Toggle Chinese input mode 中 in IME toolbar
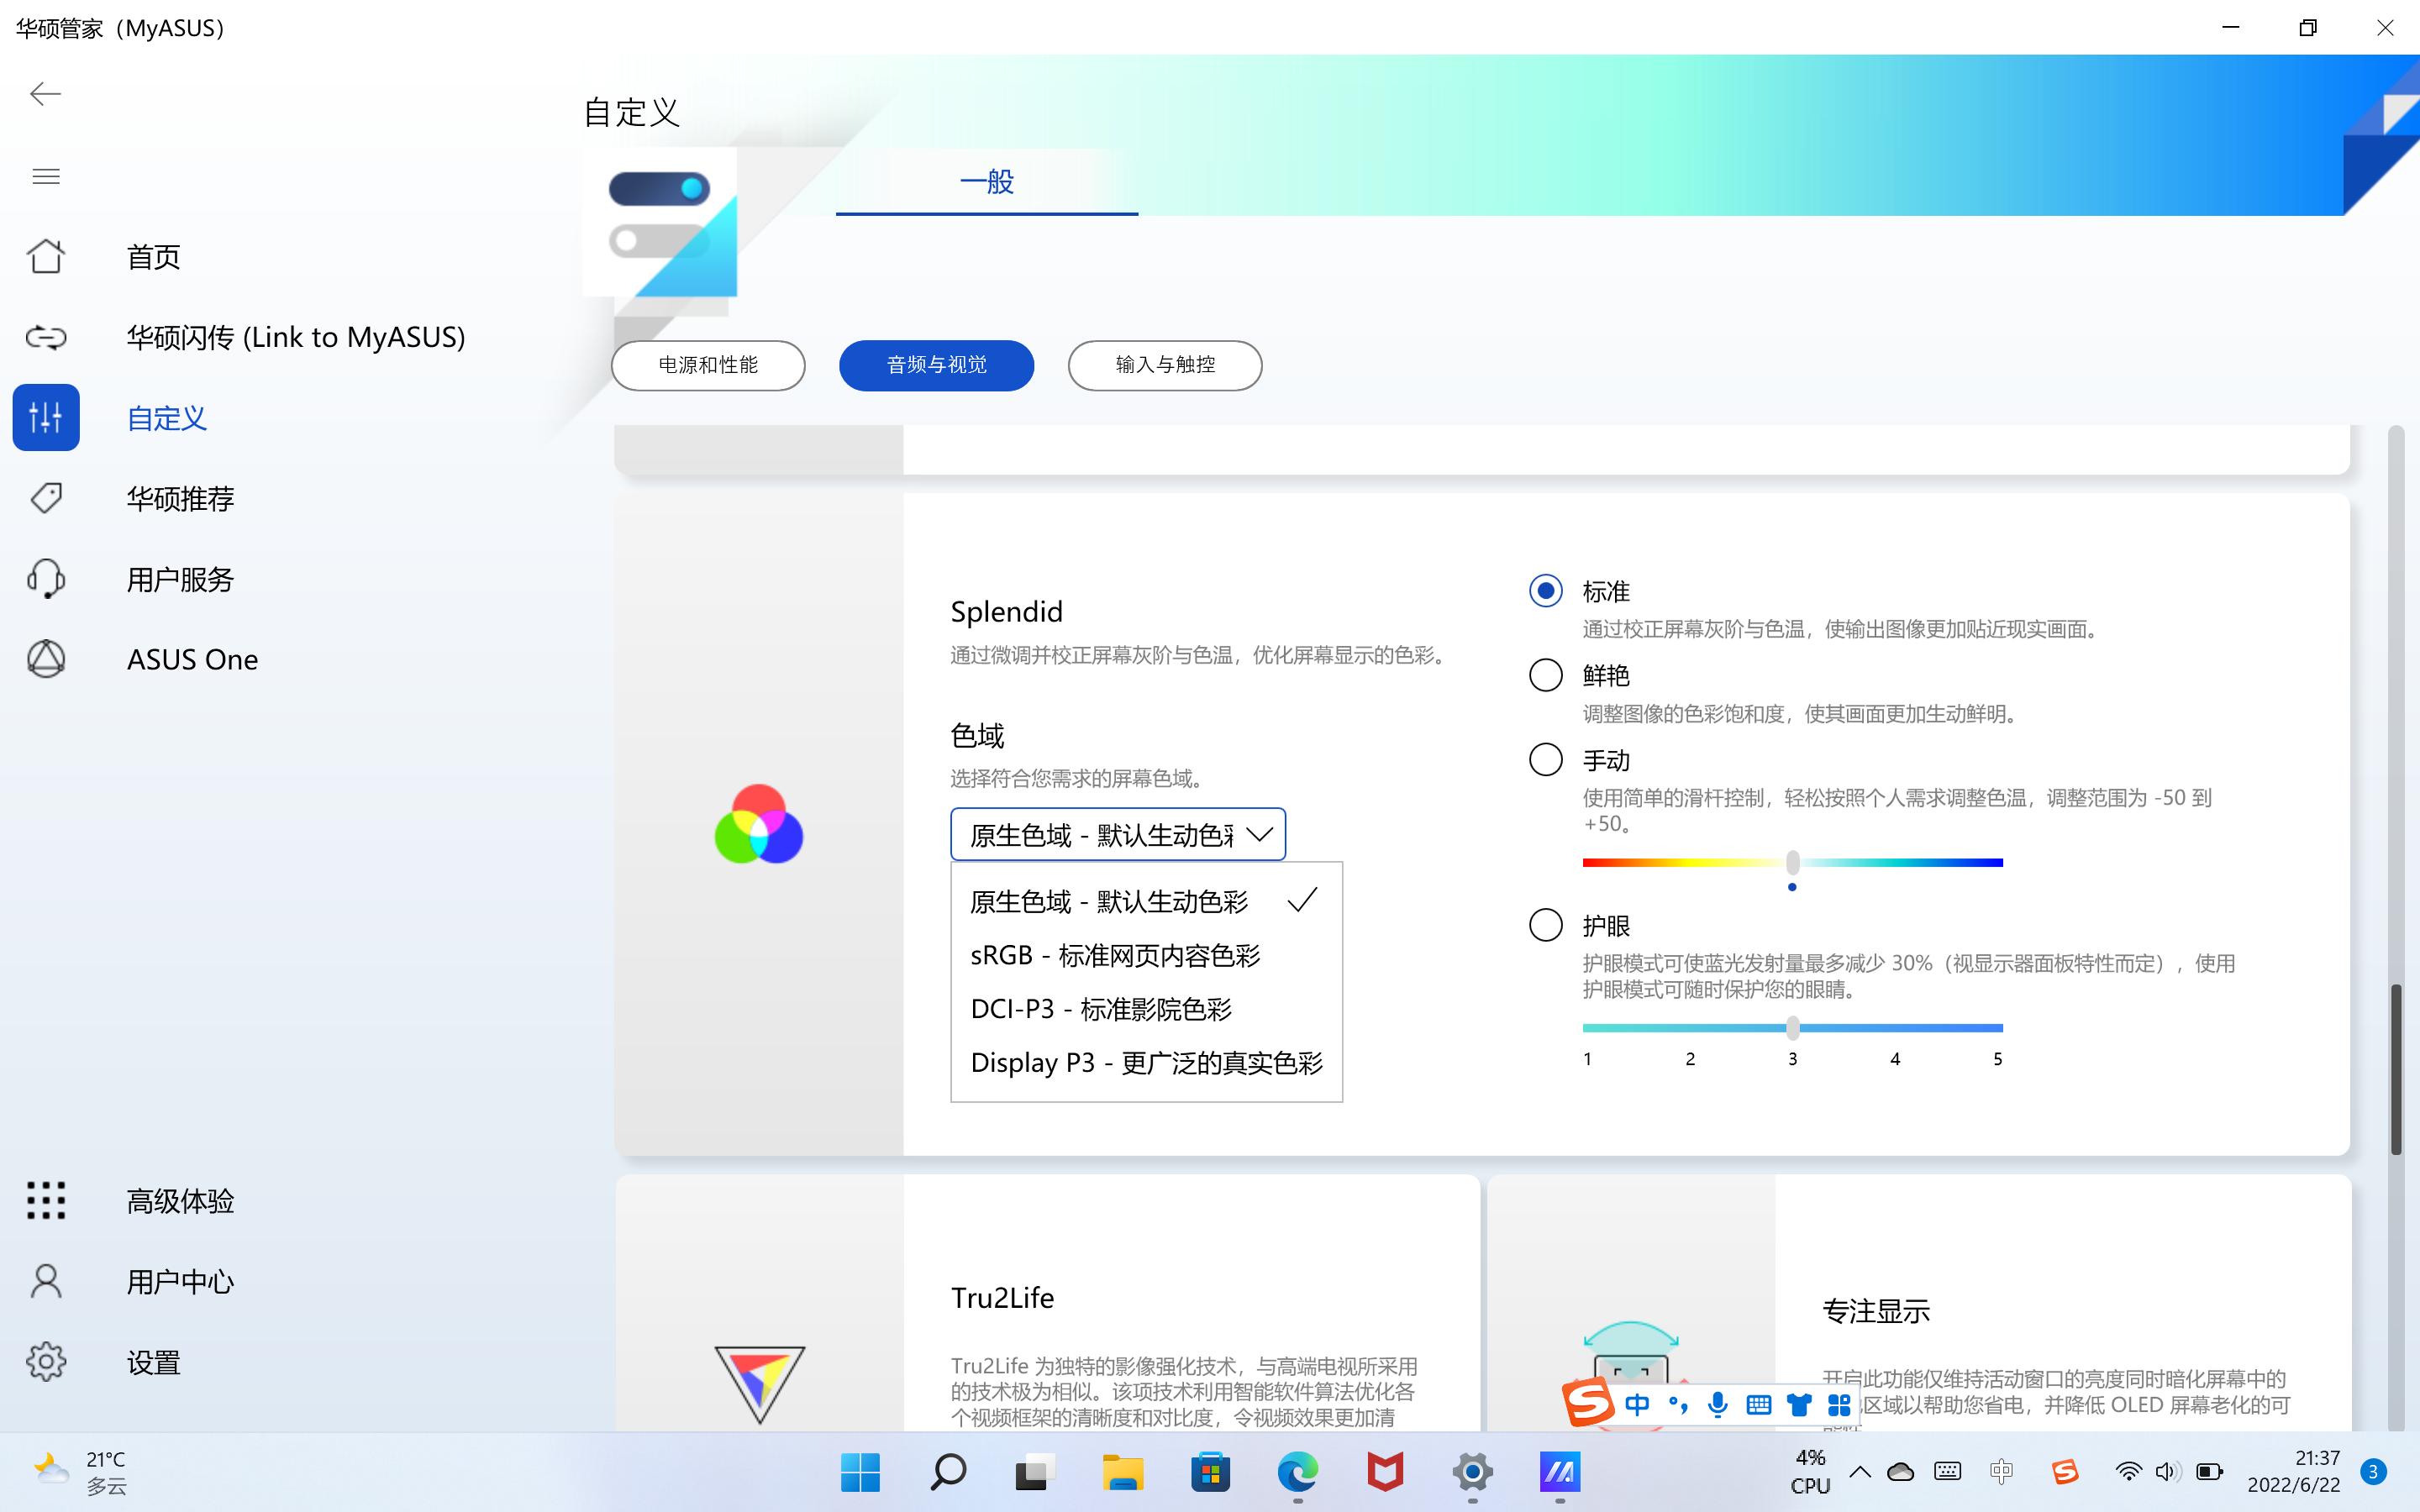The width and height of the screenshot is (2420, 1512). (x=1637, y=1405)
